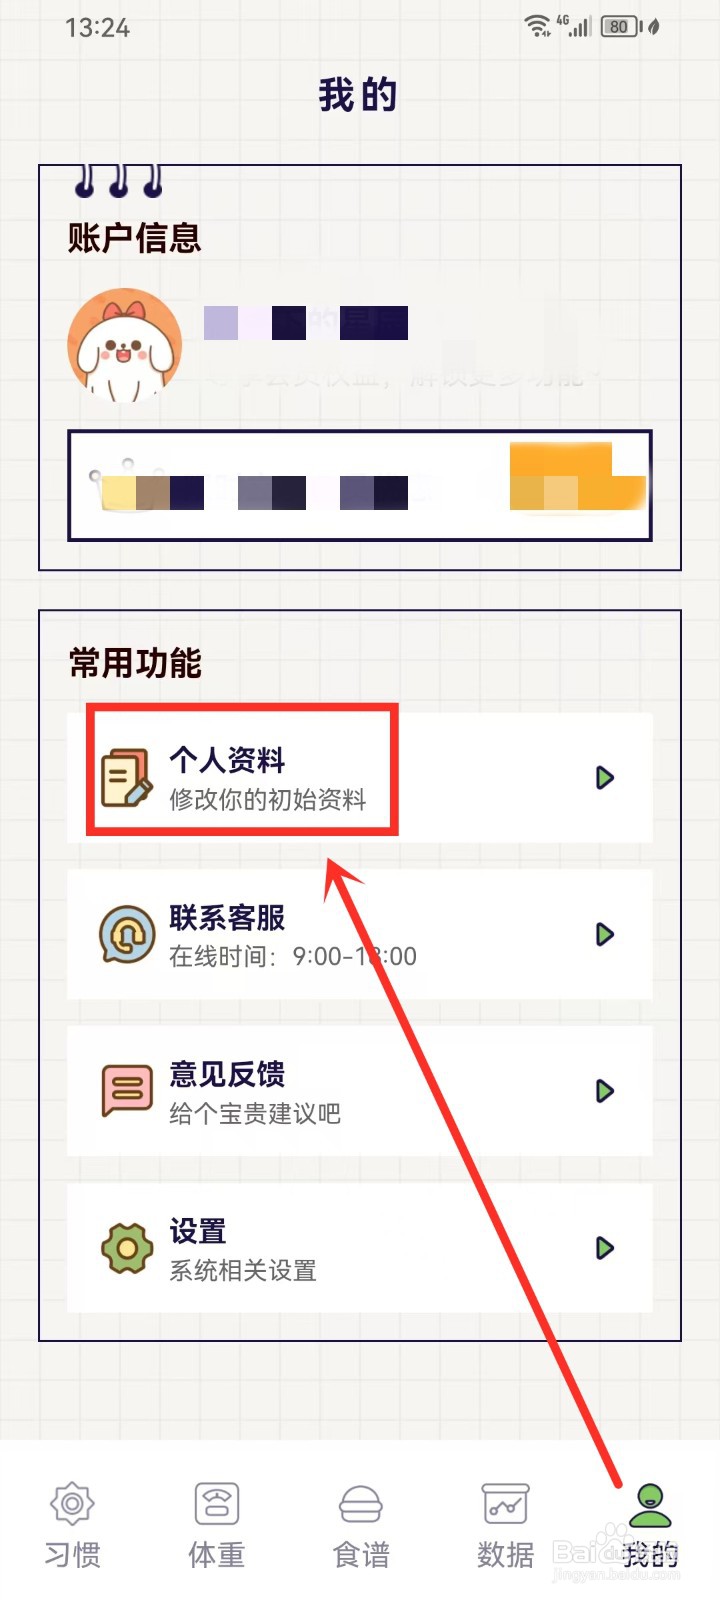Tap the 设置 green gear icon
Viewport: 720px width, 1600px height.
click(x=127, y=1247)
